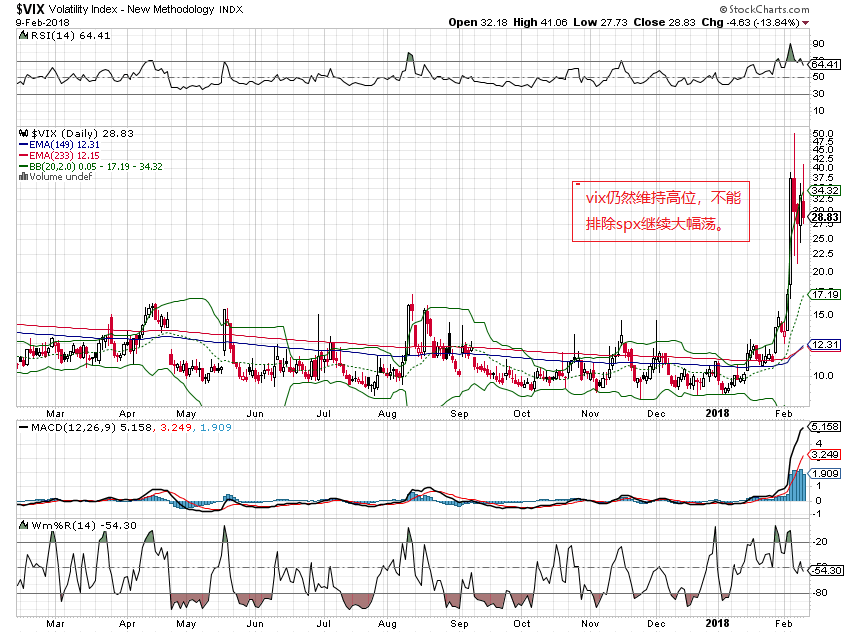Click the red EMA(233) legend line marker
850x633 pixels.
pyautogui.click(x=26, y=156)
